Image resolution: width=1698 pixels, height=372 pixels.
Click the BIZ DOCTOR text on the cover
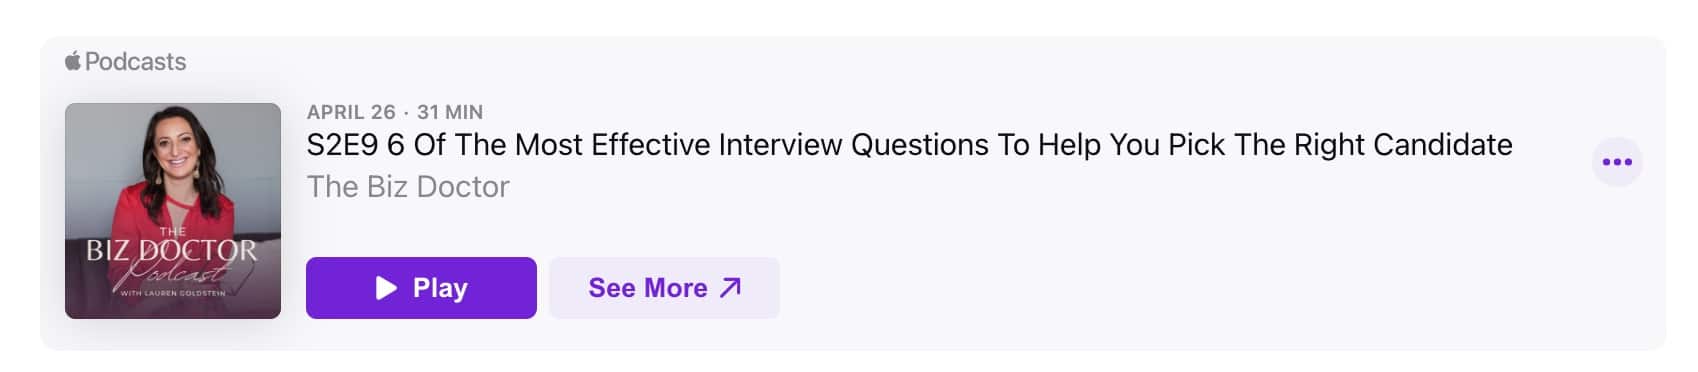coord(172,250)
